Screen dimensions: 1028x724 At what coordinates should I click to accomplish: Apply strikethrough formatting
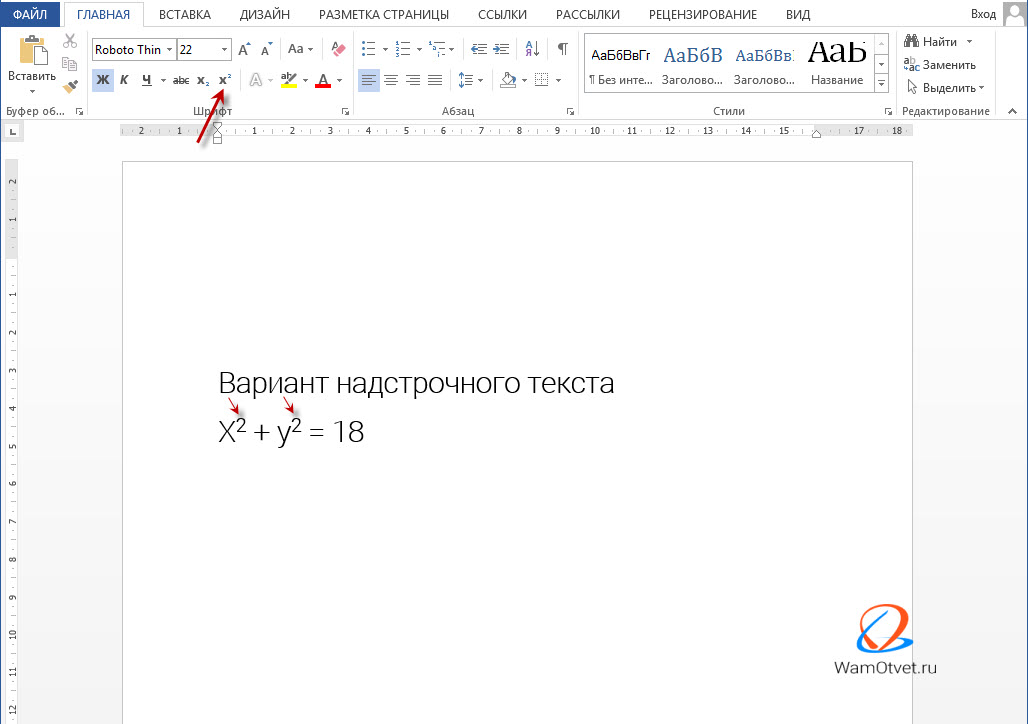[x=181, y=80]
